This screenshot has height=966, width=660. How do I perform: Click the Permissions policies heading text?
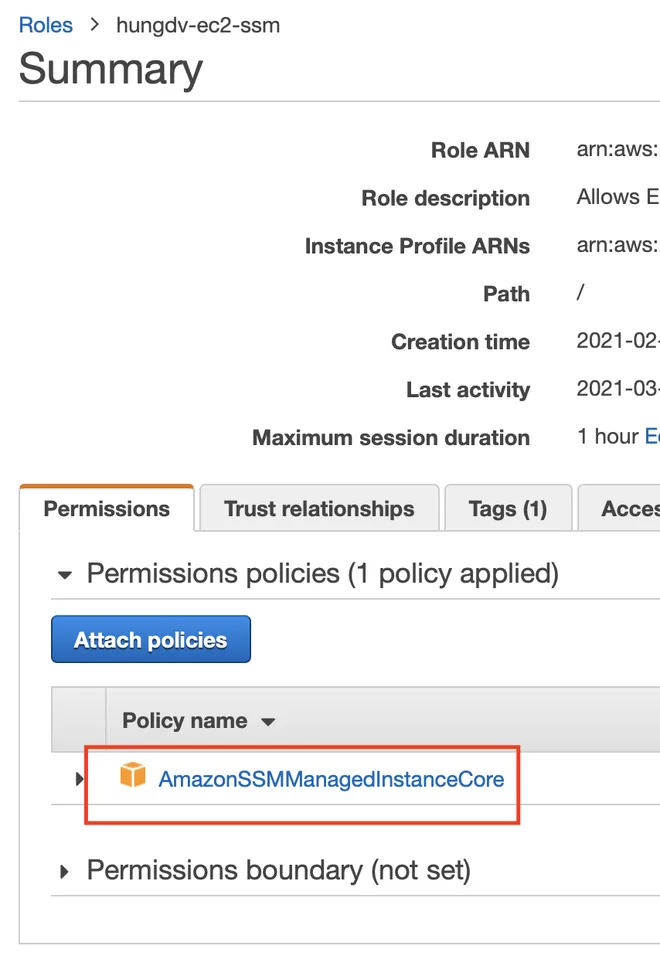(x=322, y=574)
